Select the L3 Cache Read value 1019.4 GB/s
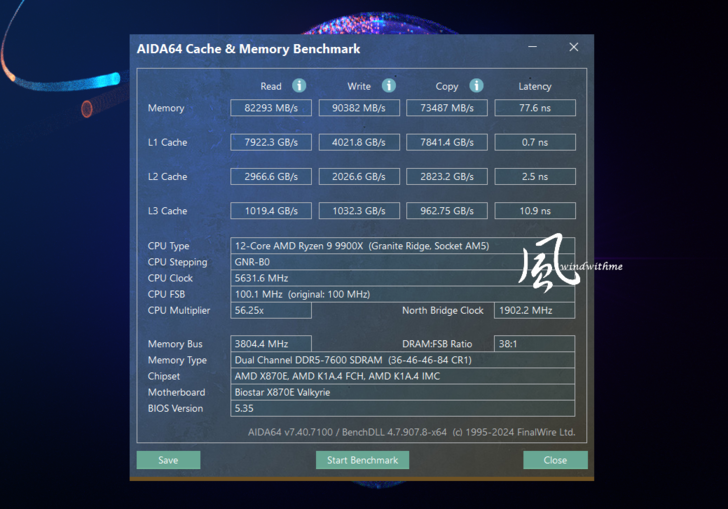The width and height of the screenshot is (728, 509). (x=271, y=211)
